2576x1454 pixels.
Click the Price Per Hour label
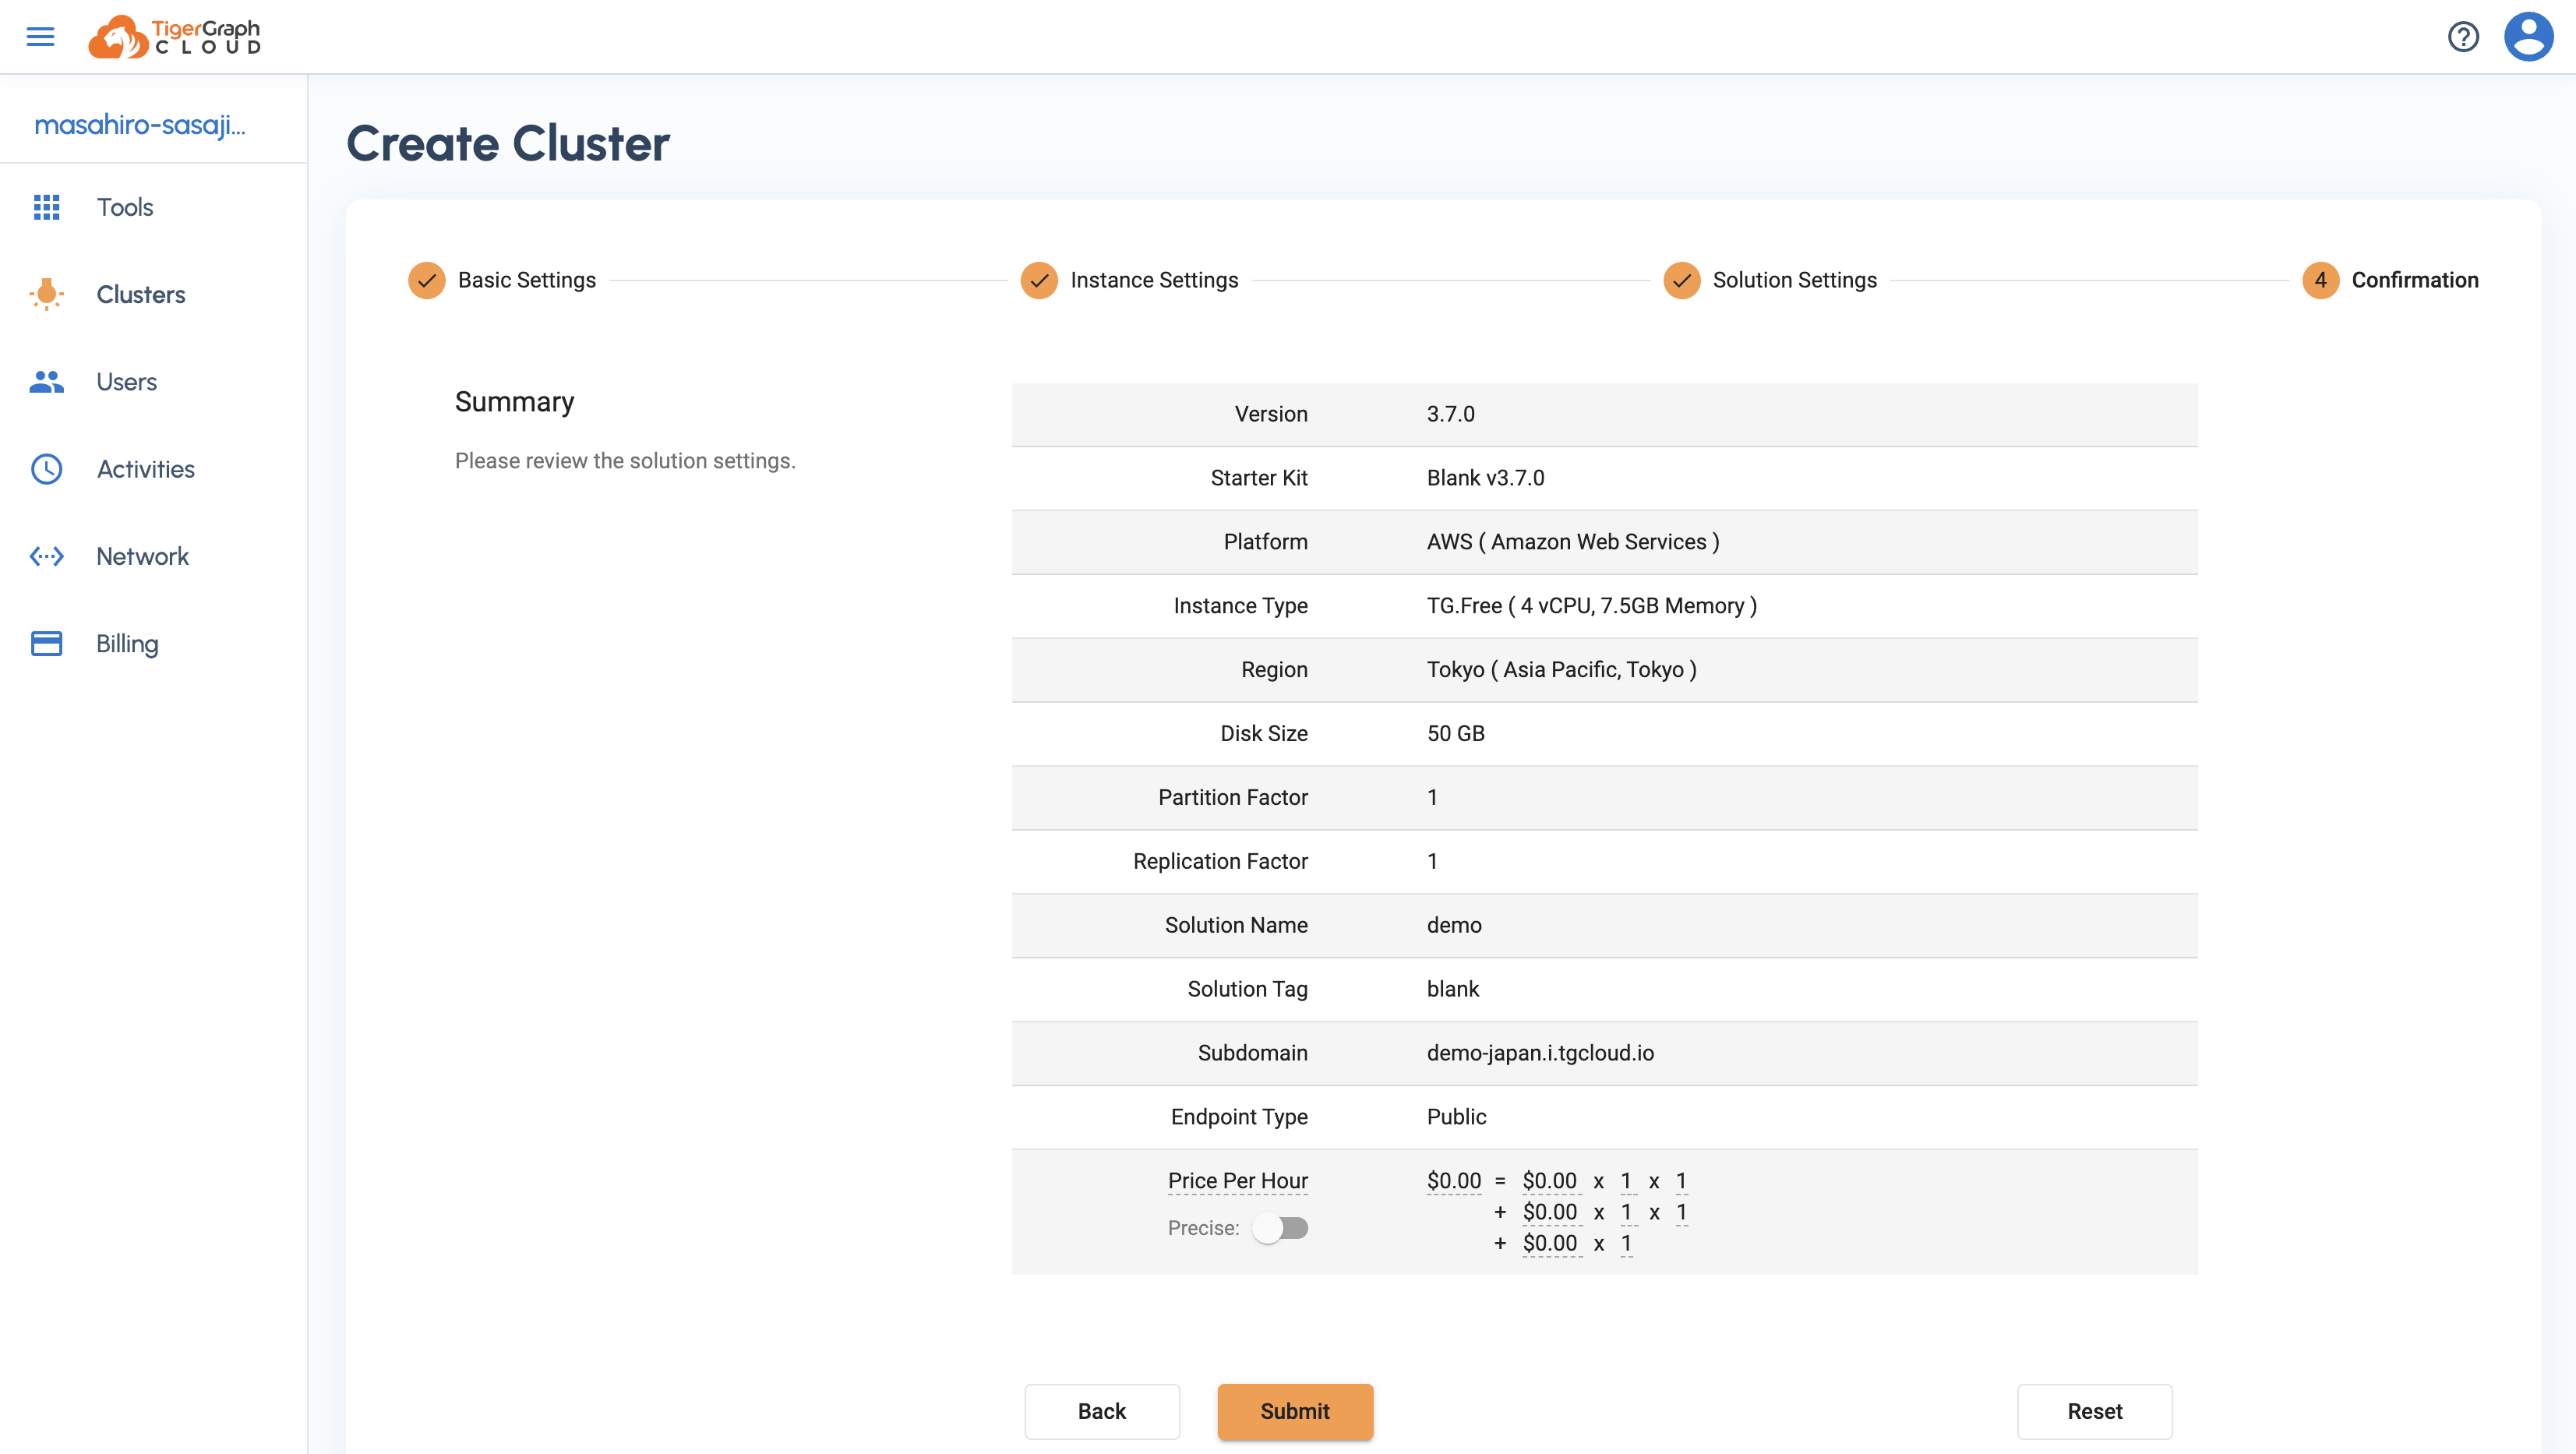(1237, 1181)
